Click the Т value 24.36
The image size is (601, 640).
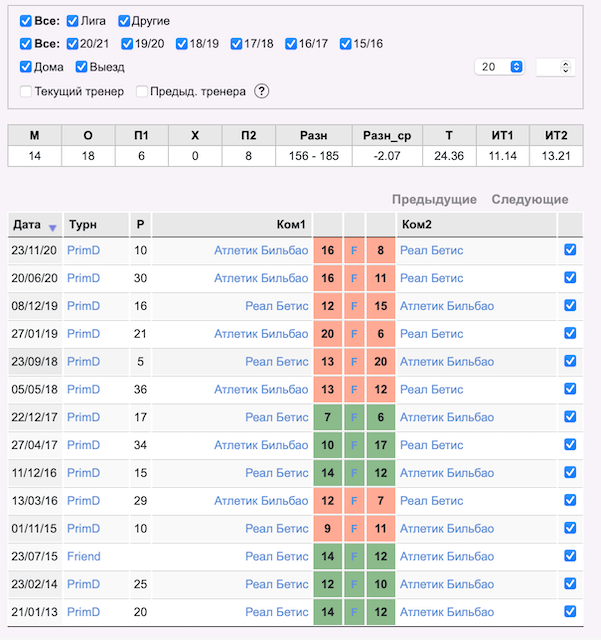[449, 156]
